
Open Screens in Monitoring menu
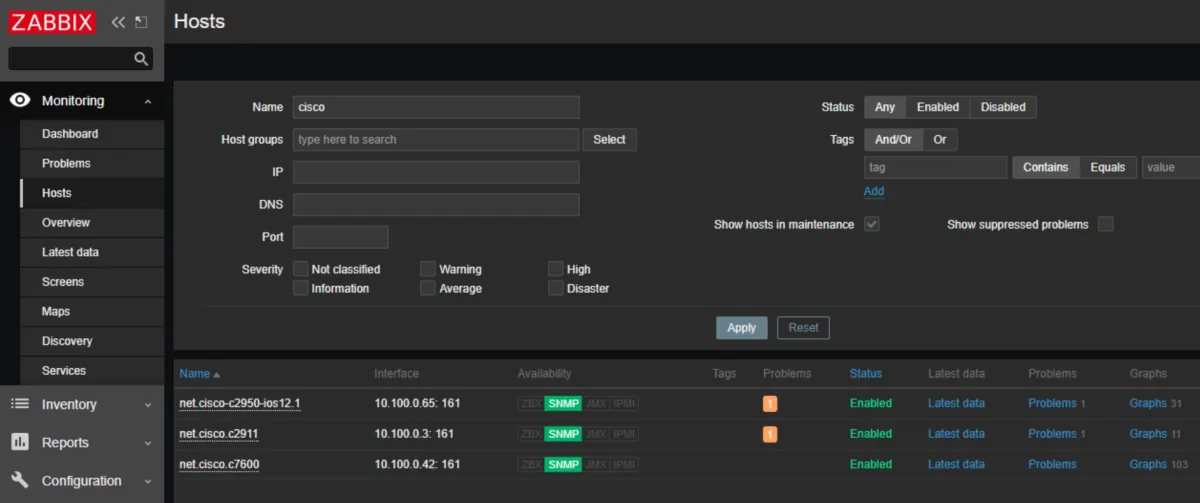click(x=91, y=282)
